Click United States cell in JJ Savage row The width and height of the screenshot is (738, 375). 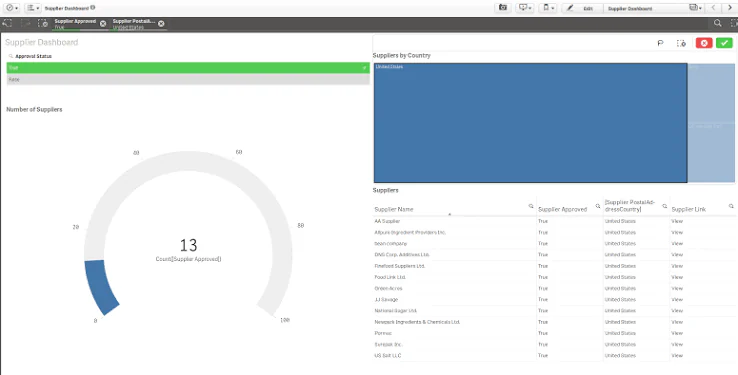click(620, 300)
